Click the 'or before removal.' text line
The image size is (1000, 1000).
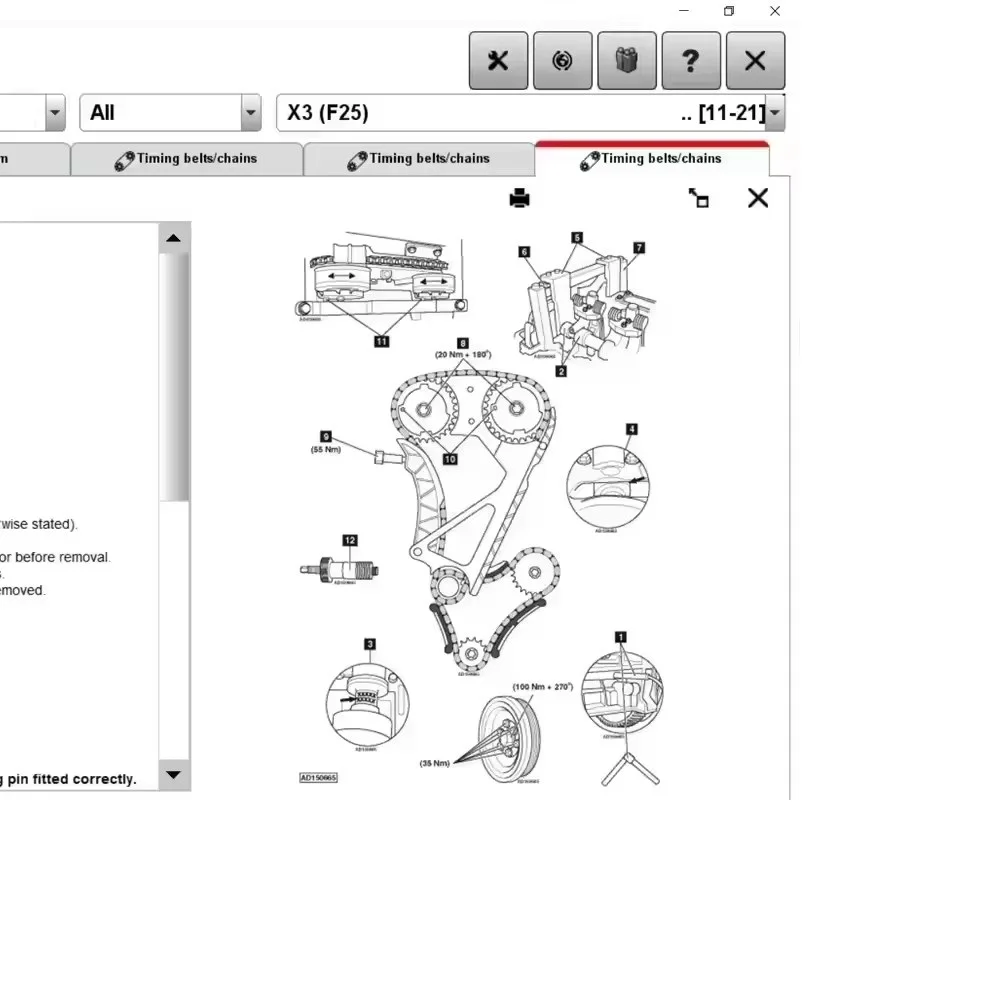click(x=55, y=557)
